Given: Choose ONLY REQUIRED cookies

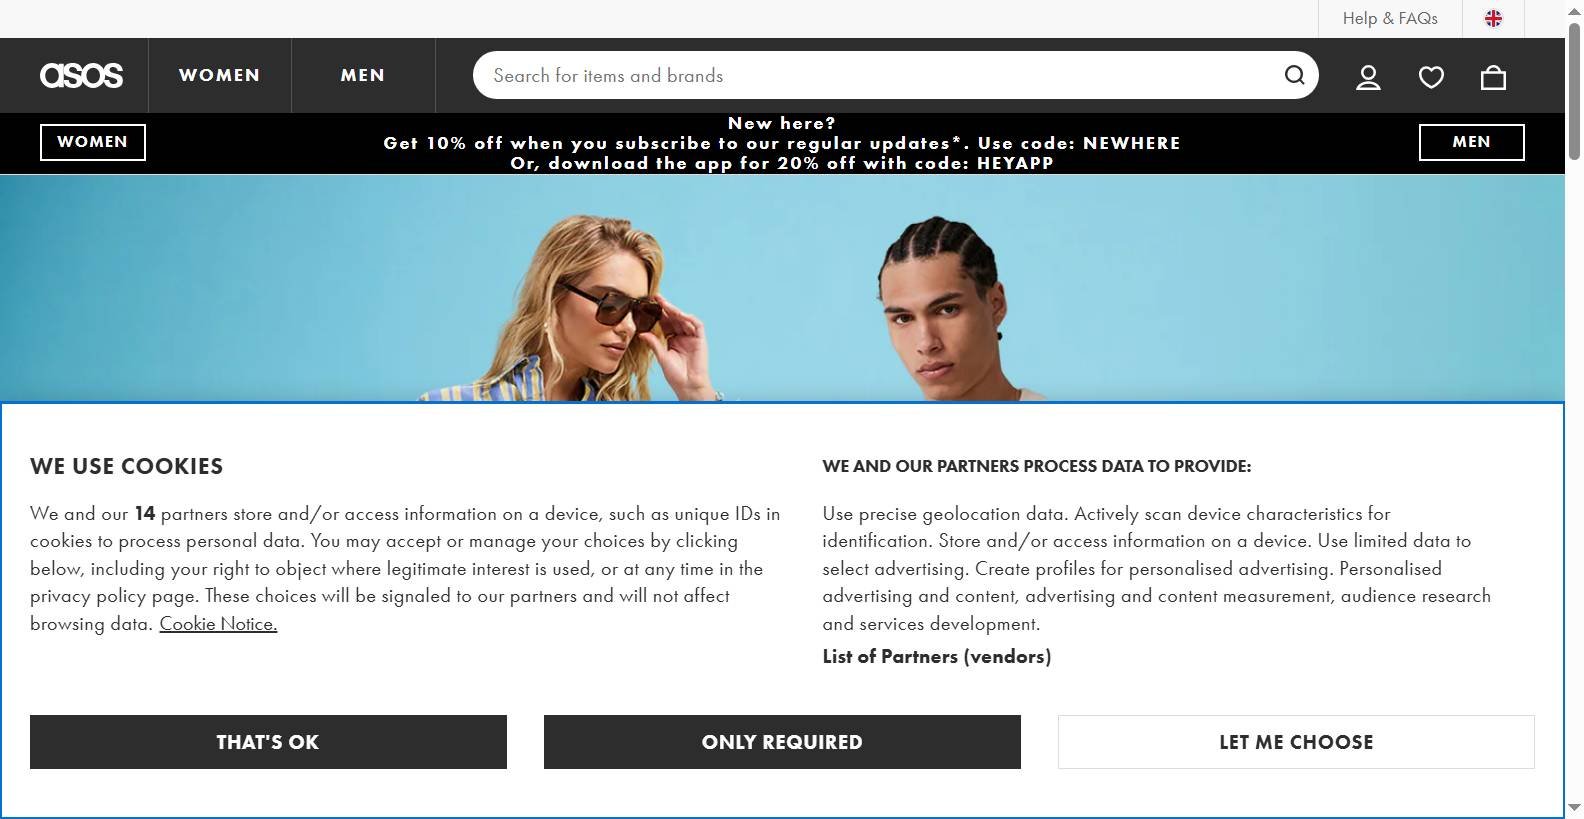Looking at the screenshot, I should click(x=782, y=742).
